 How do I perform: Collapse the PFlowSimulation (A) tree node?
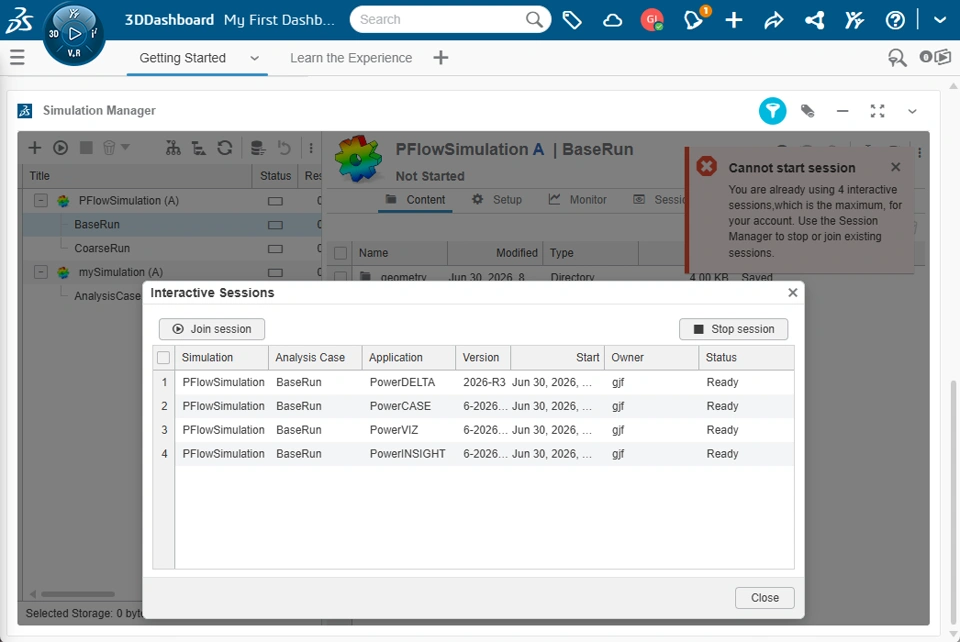(x=40, y=200)
